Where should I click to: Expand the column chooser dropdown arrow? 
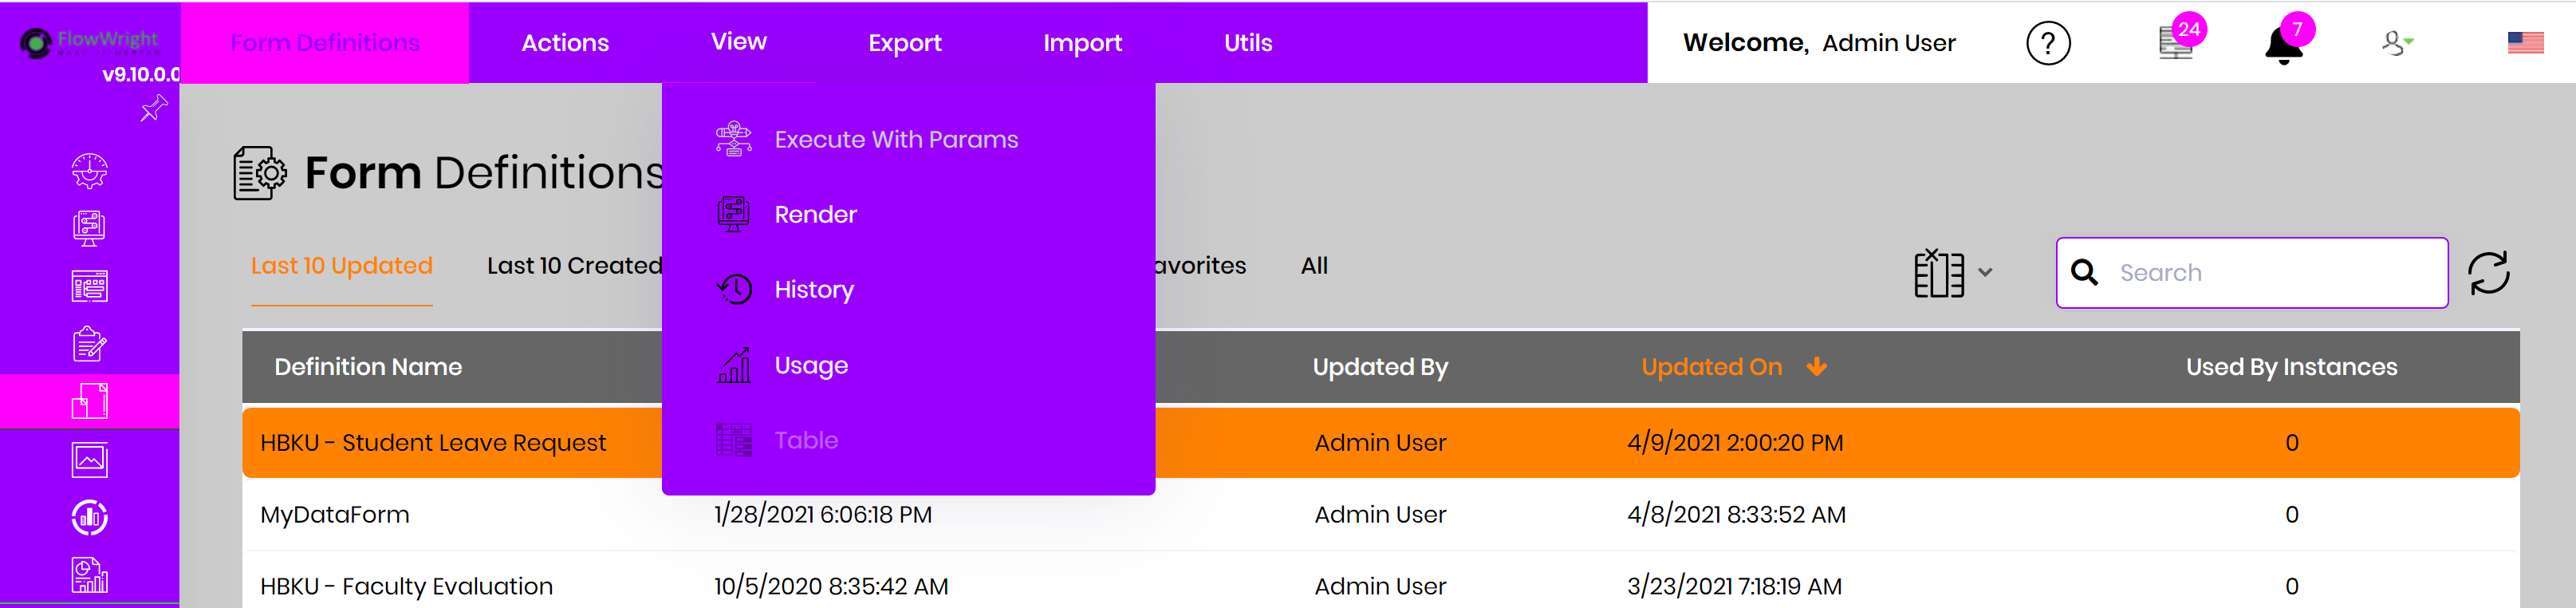1985,272
